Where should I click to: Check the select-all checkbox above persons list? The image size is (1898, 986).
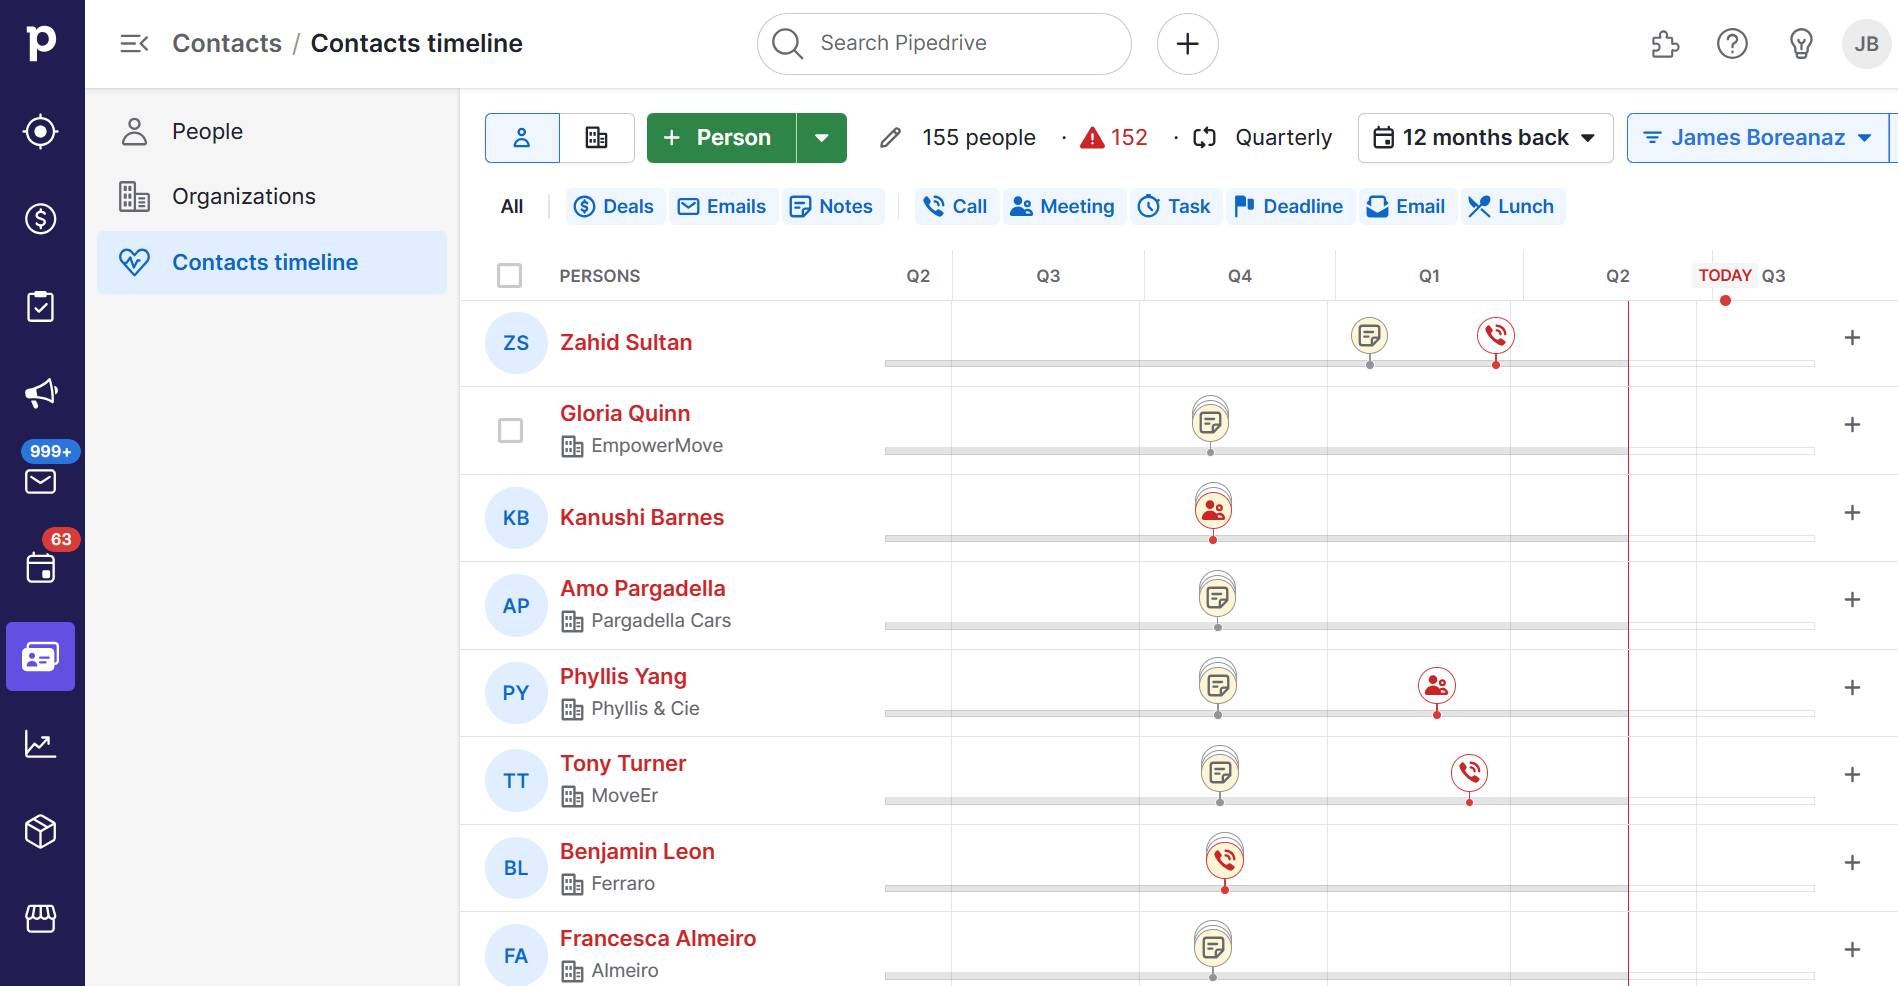510,275
